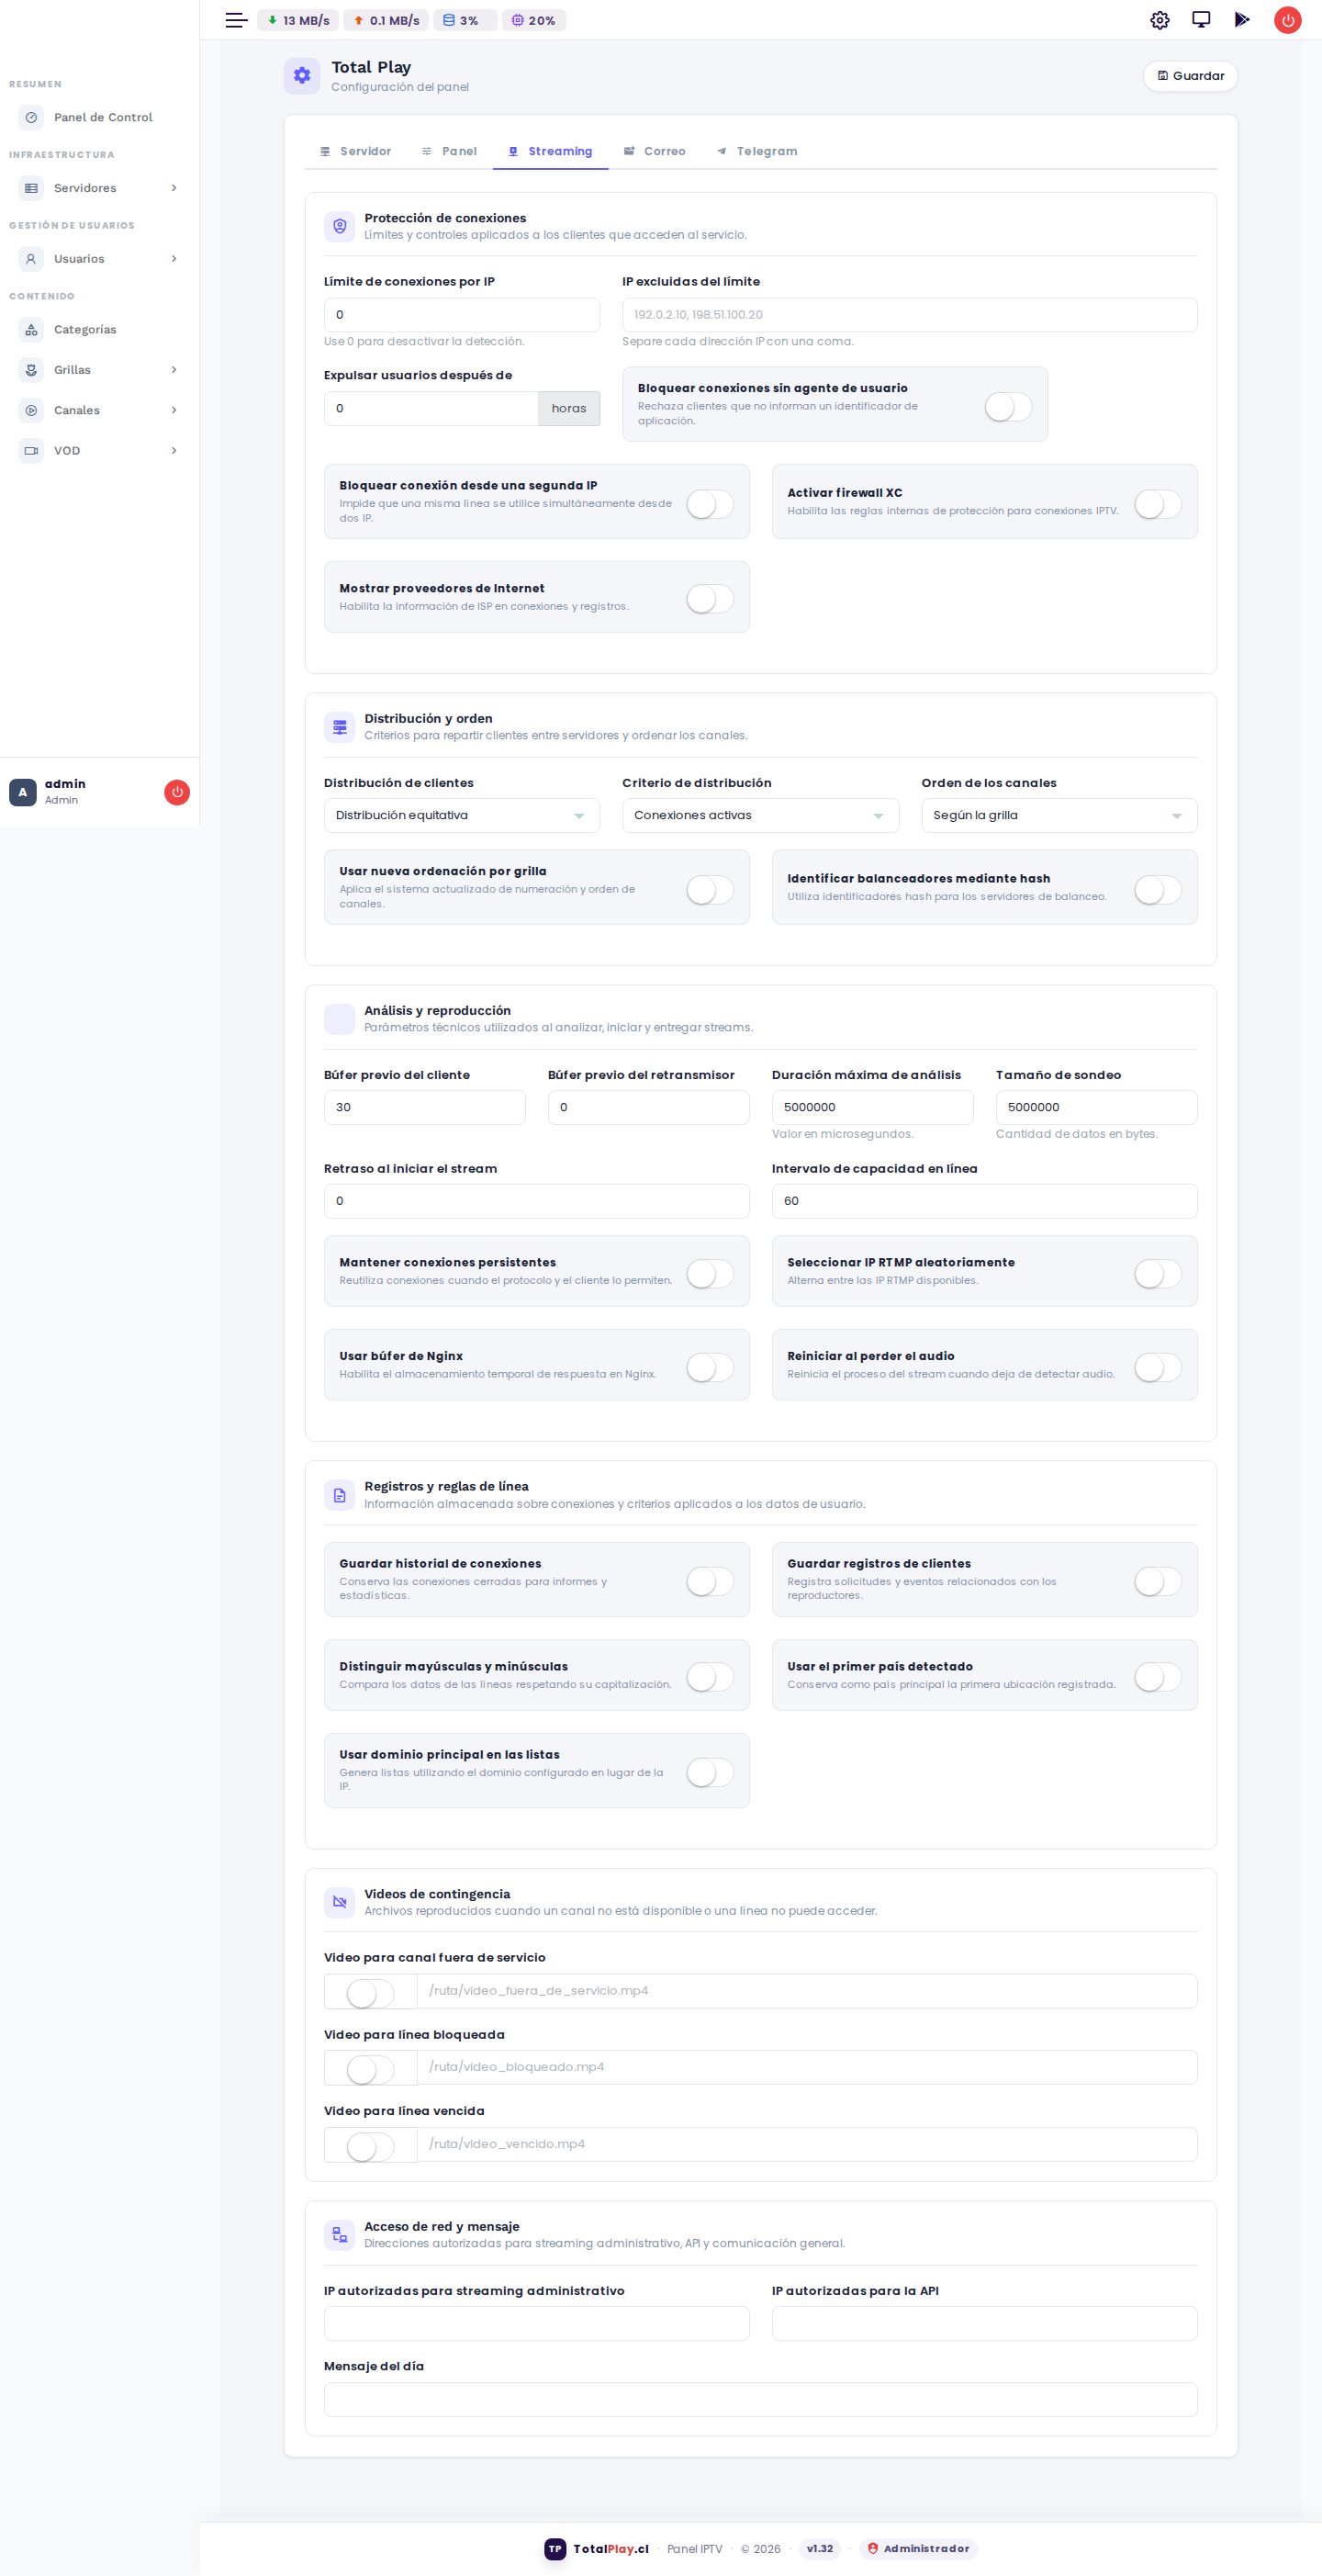
Task: Enable Mantener conexiones persistentes
Action: 710,1273
